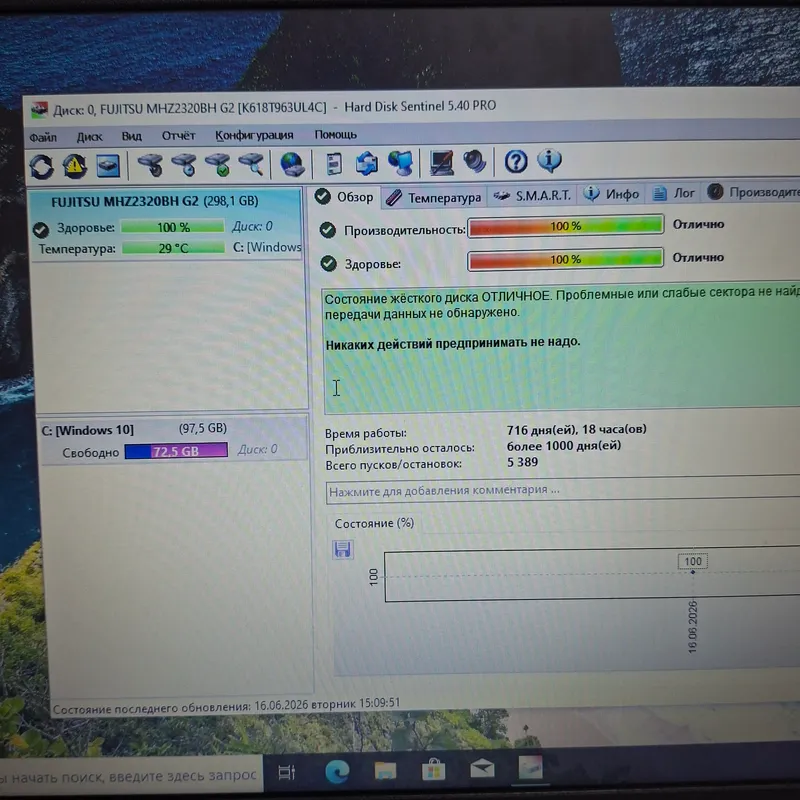Click the disk with magnifying glass icon
Screen dimensions: 800x800
tap(252, 165)
